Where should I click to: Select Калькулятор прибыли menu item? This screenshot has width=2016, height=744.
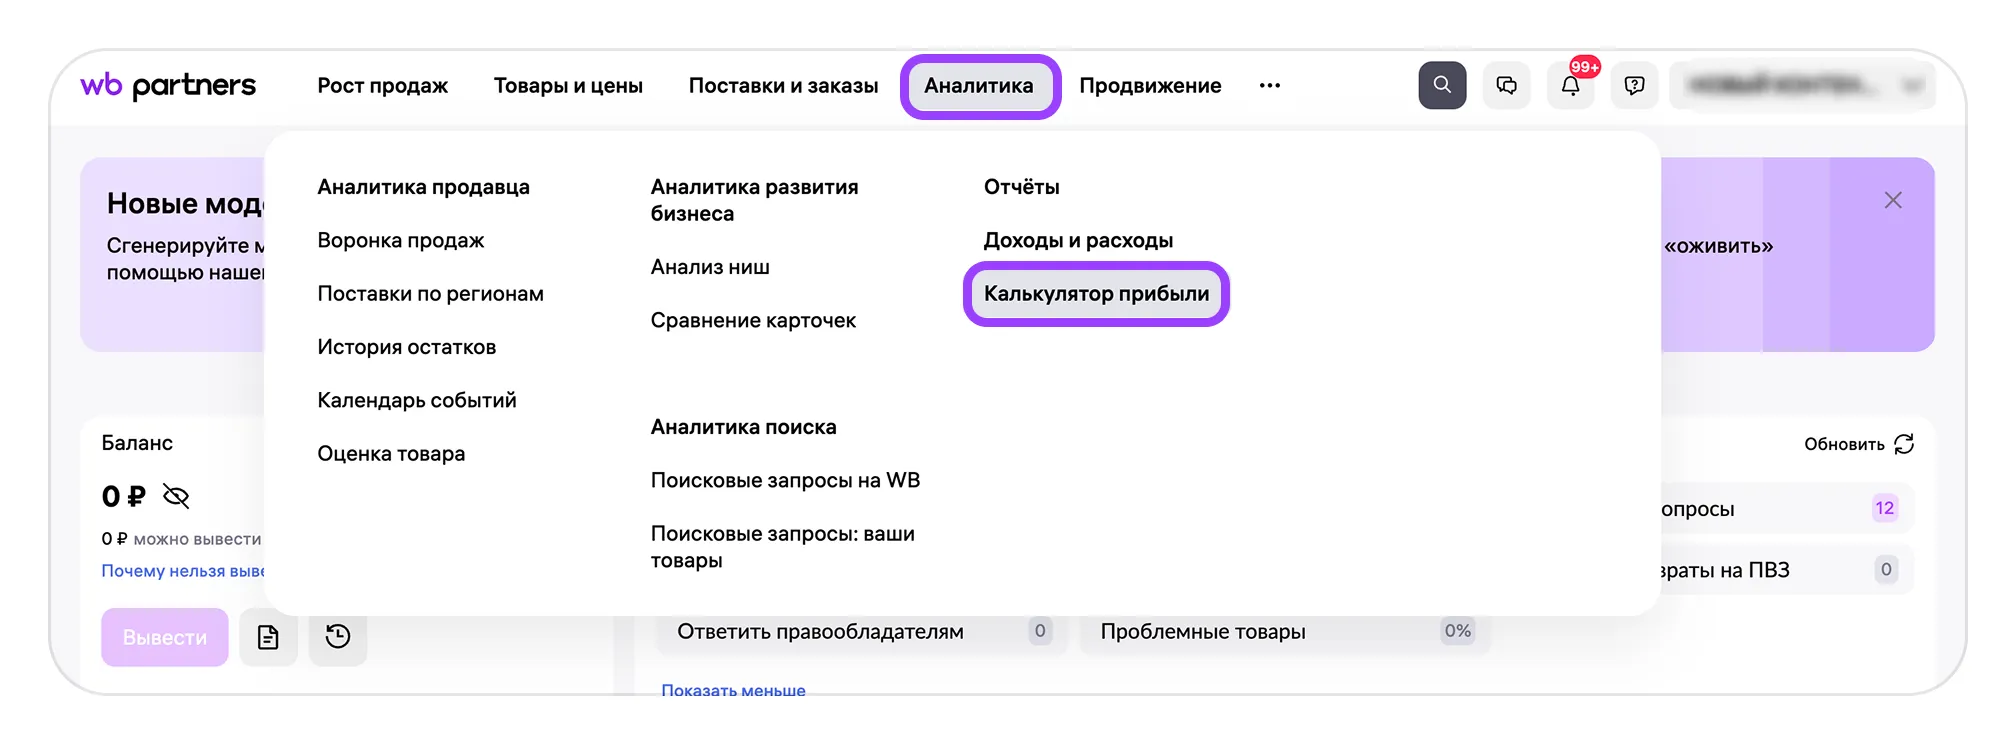[x=1096, y=294]
